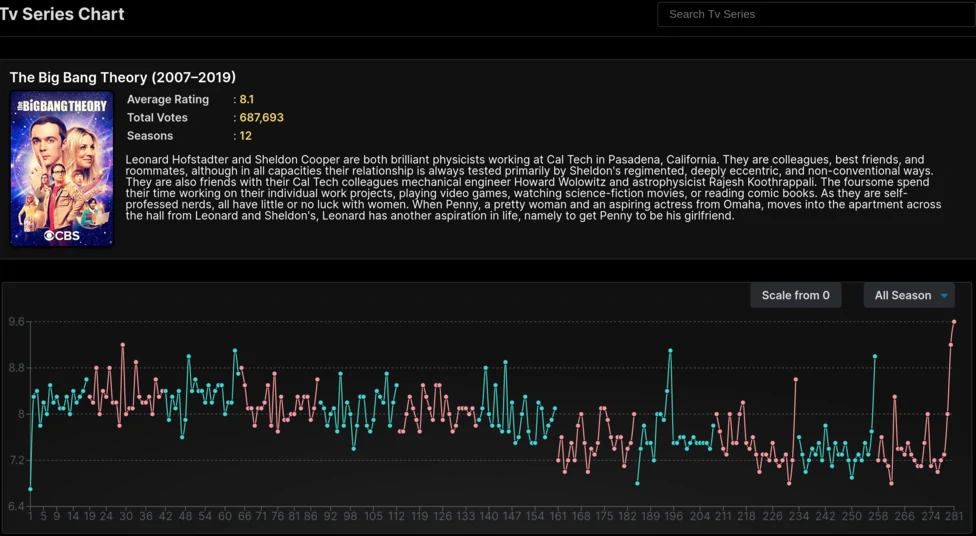
Task: Click the 8.1 average rating value
Action: point(246,100)
